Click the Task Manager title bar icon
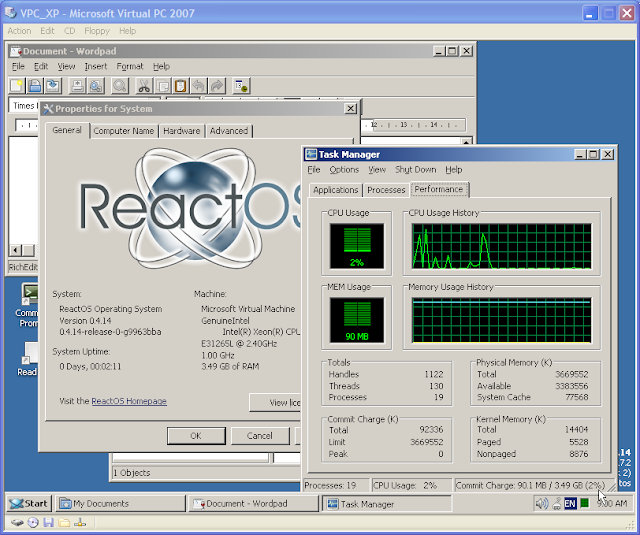 (311, 154)
